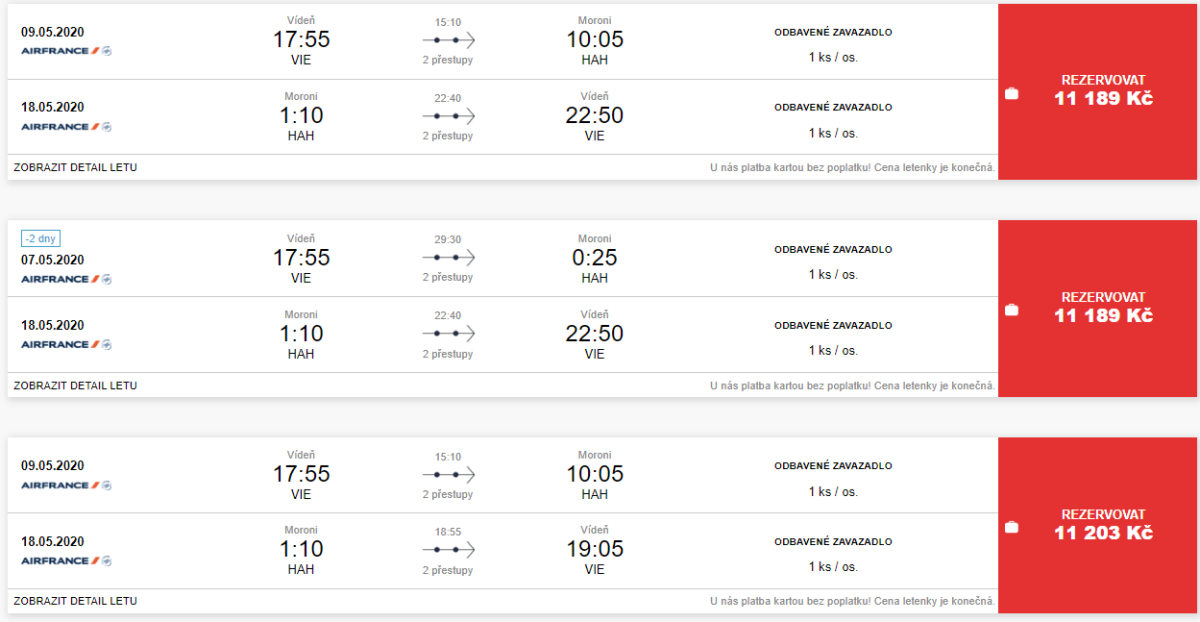Click the route arrow icon under 29:30

448,258
